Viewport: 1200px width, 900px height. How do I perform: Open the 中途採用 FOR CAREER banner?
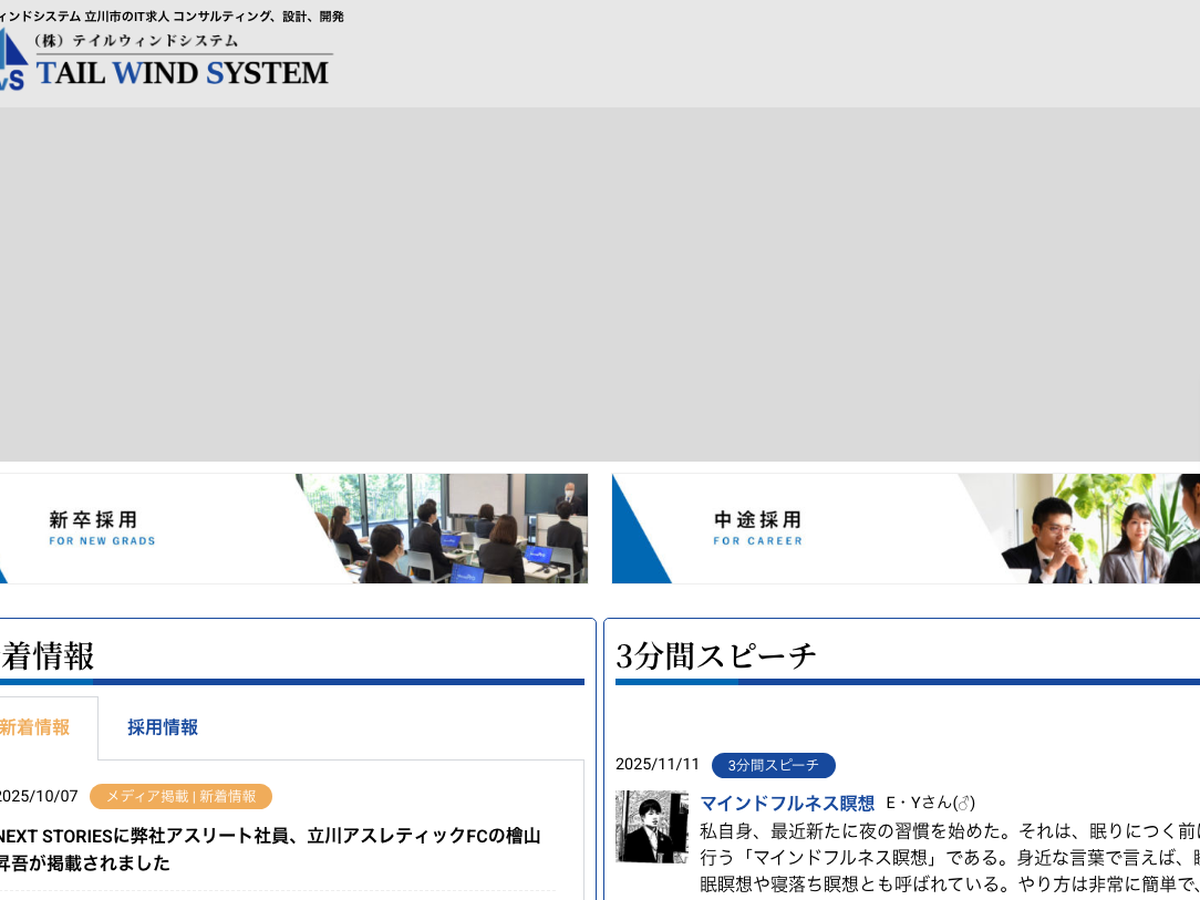pyautogui.click(x=757, y=528)
